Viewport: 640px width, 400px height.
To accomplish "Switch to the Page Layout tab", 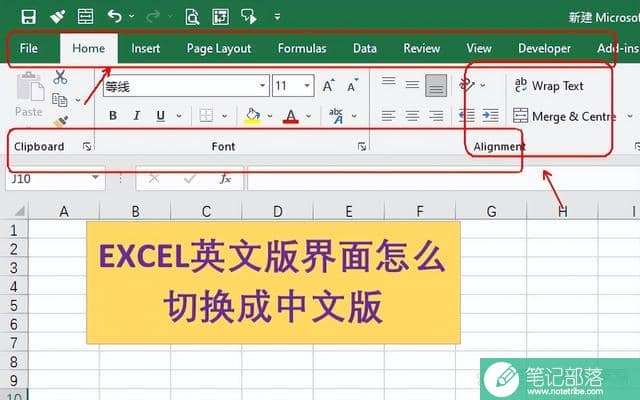I will tap(219, 49).
